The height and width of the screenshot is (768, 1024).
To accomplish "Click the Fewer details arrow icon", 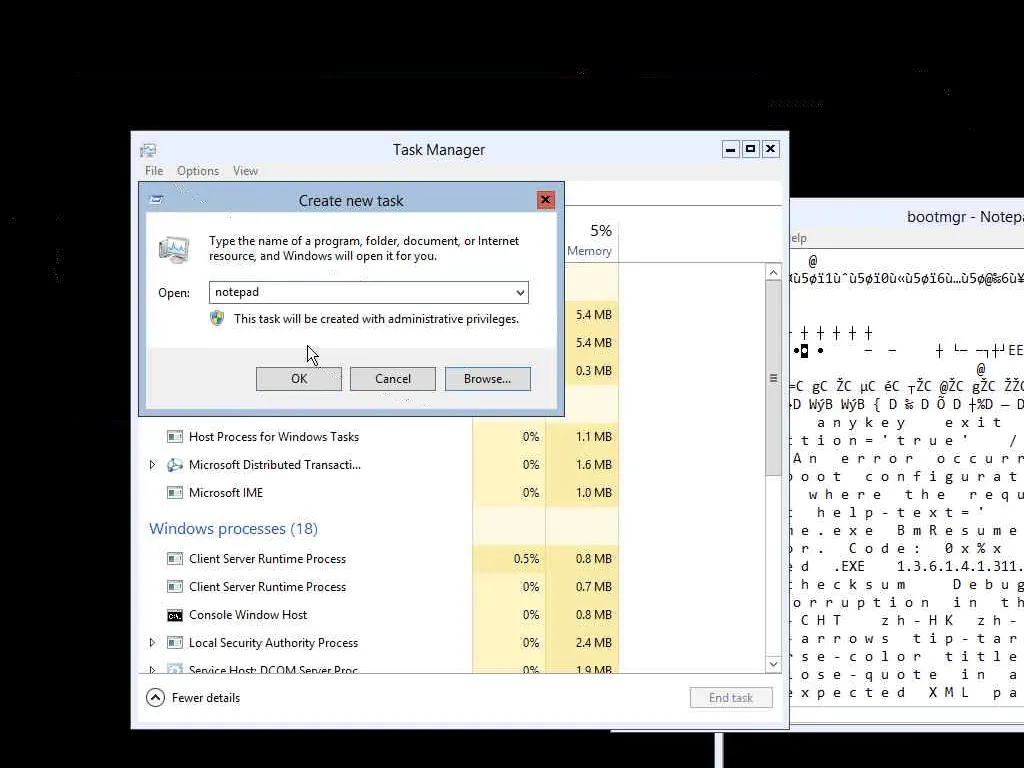I will click(155, 698).
